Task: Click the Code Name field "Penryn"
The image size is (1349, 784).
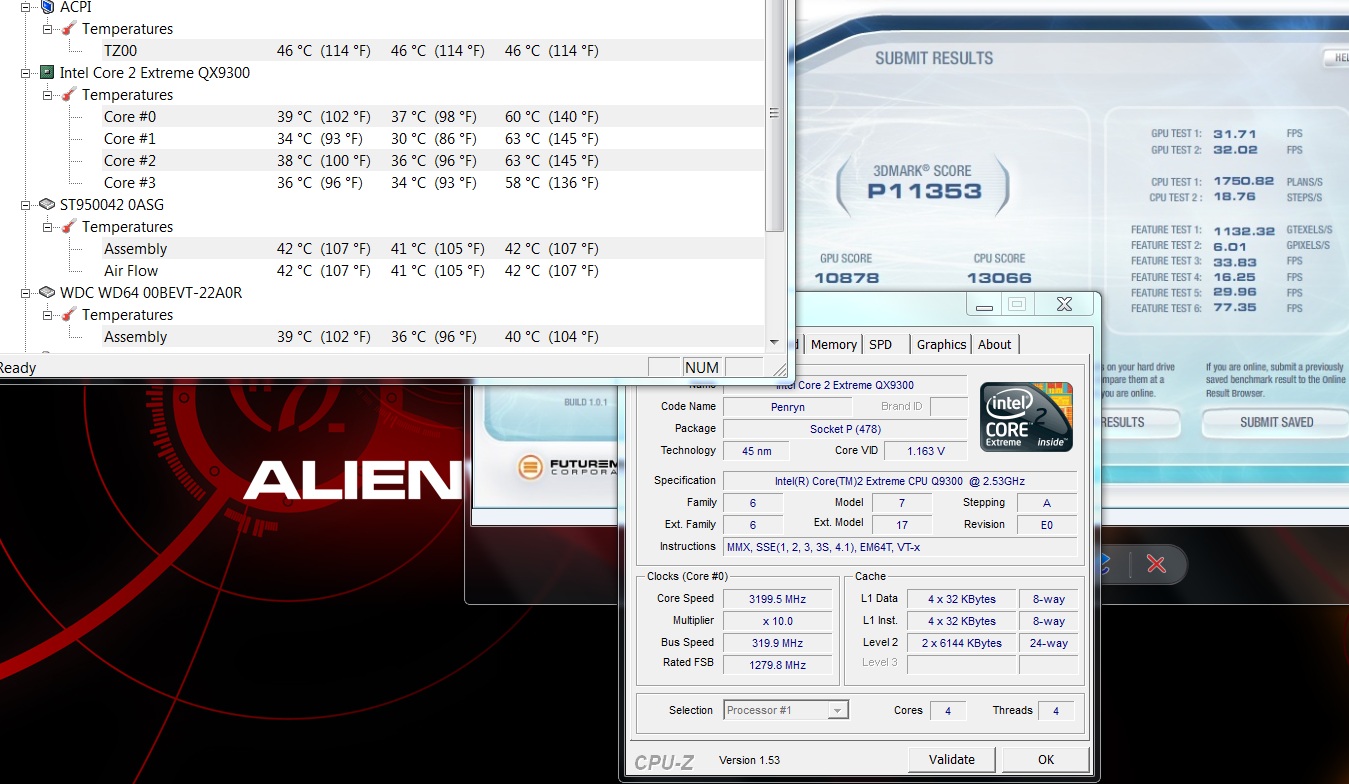Action: (x=788, y=407)
